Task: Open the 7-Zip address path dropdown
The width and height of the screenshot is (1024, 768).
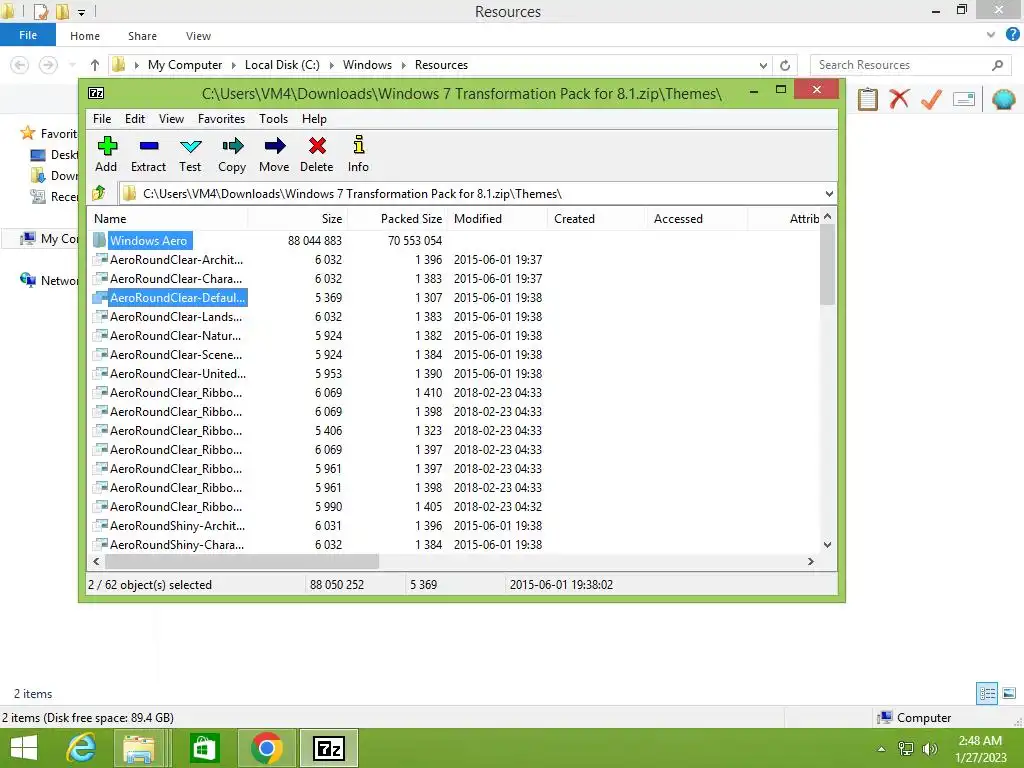Action: [829, 193]
